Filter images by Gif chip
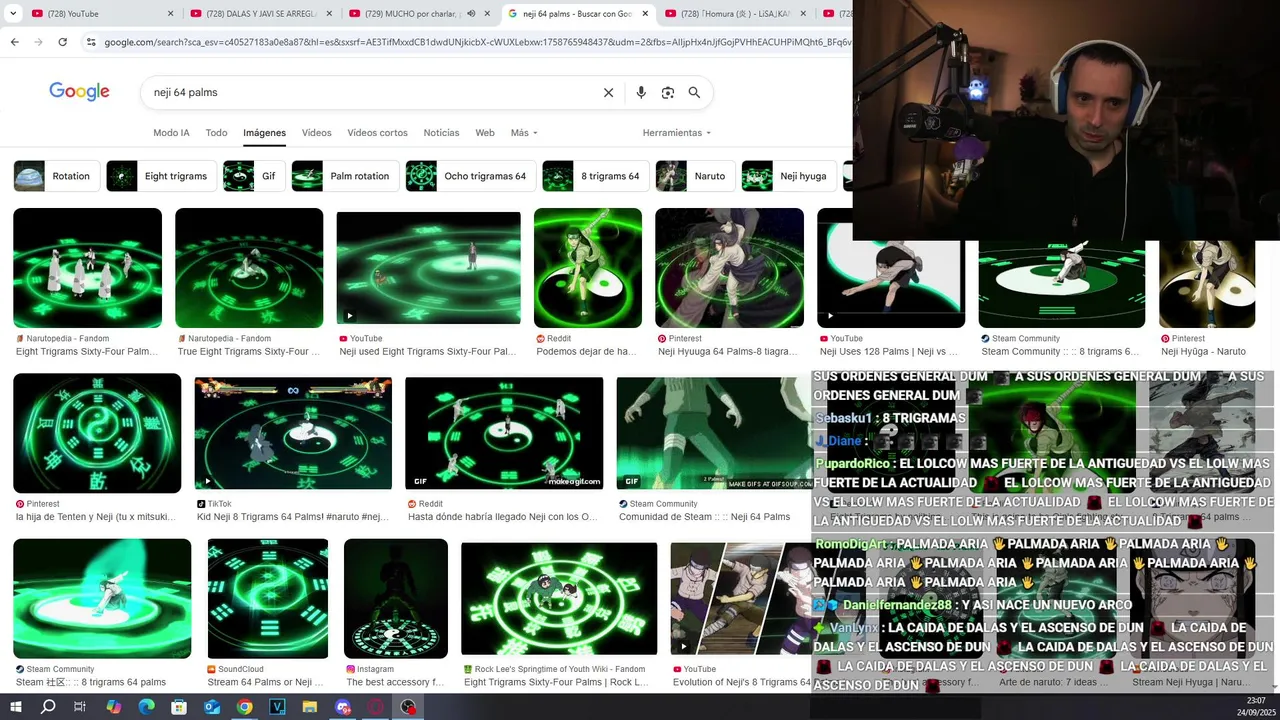 coord(253,176)
